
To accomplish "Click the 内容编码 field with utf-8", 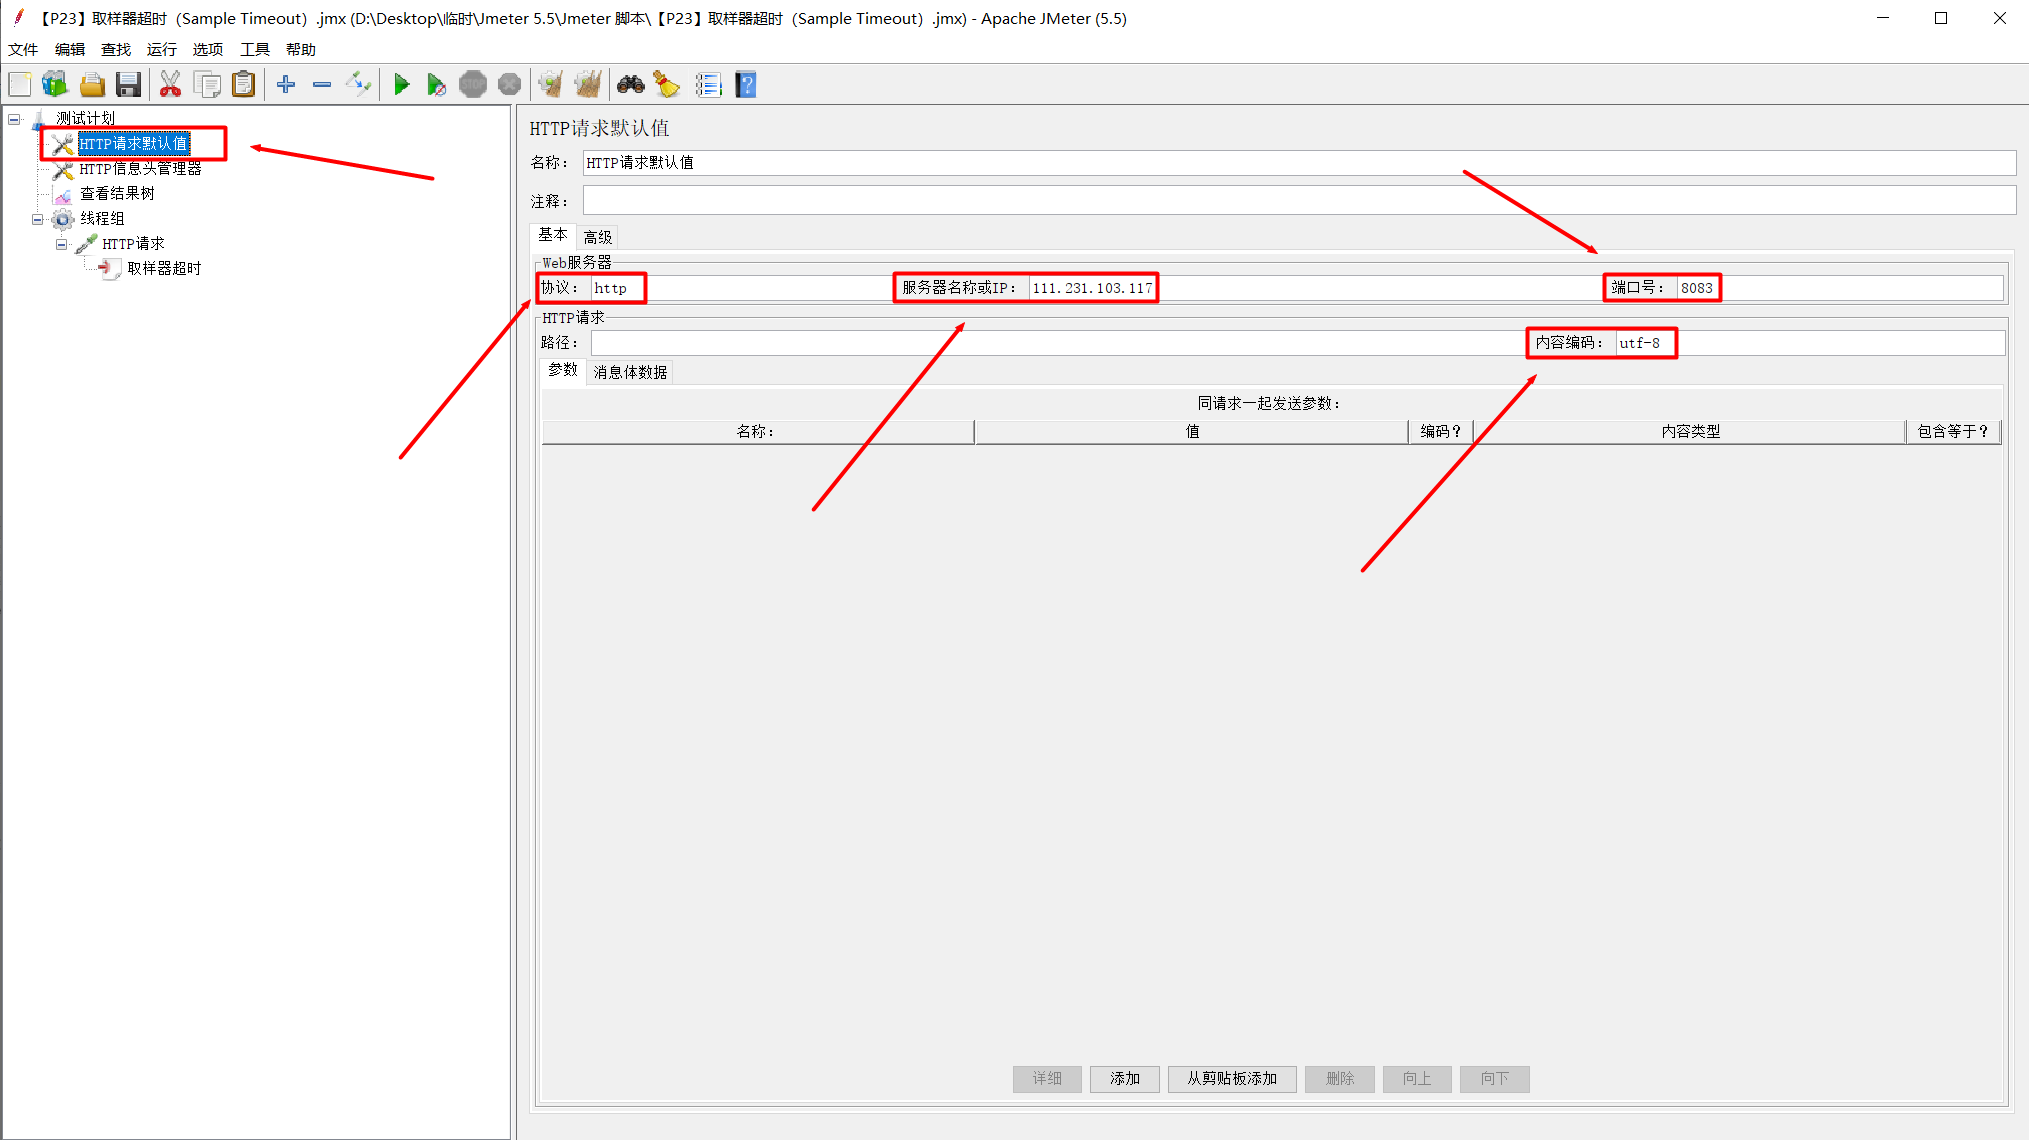I will [x=1810, y=343].
